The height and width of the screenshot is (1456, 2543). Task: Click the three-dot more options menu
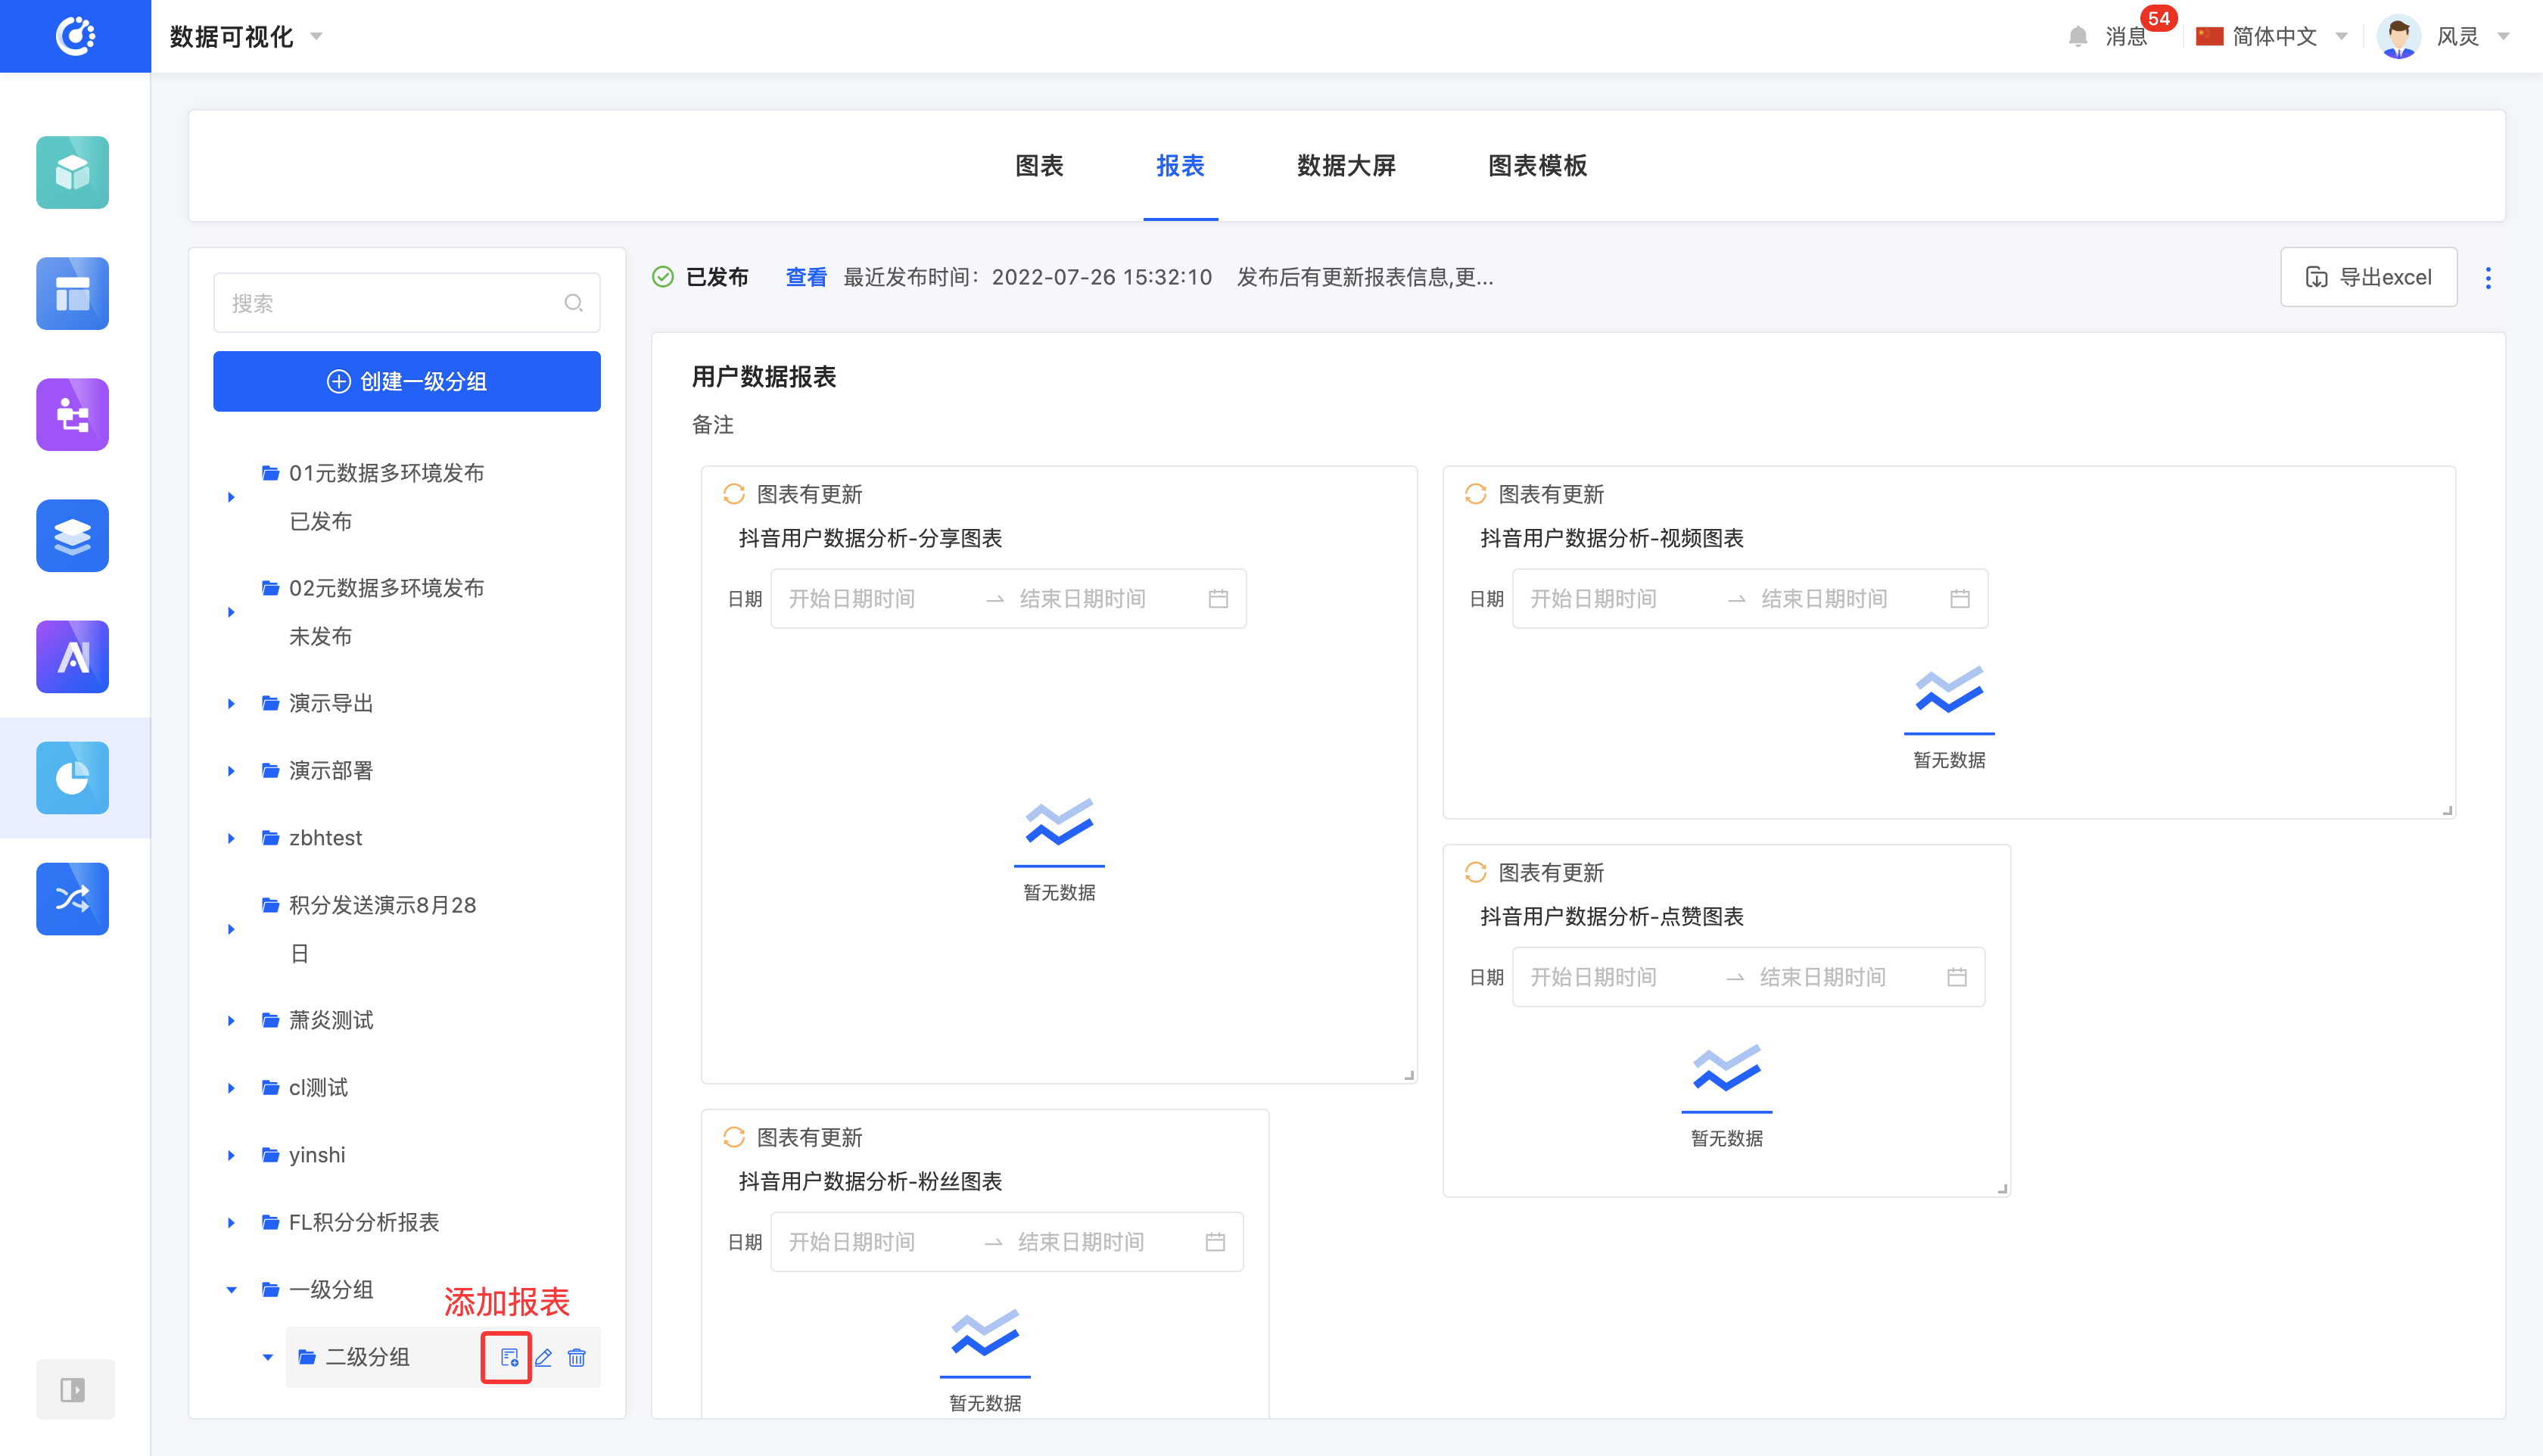click(x=2488, y=277)
